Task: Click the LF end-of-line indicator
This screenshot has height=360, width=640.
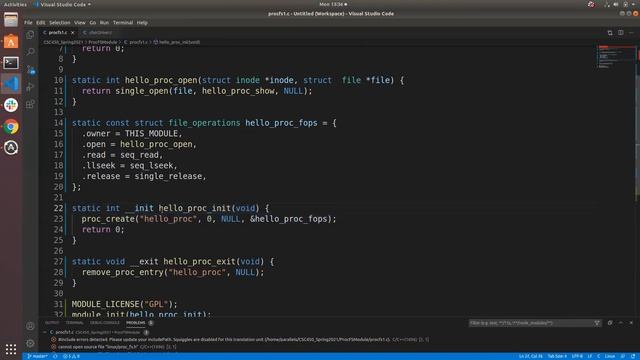Action: (x=590, y=356)
